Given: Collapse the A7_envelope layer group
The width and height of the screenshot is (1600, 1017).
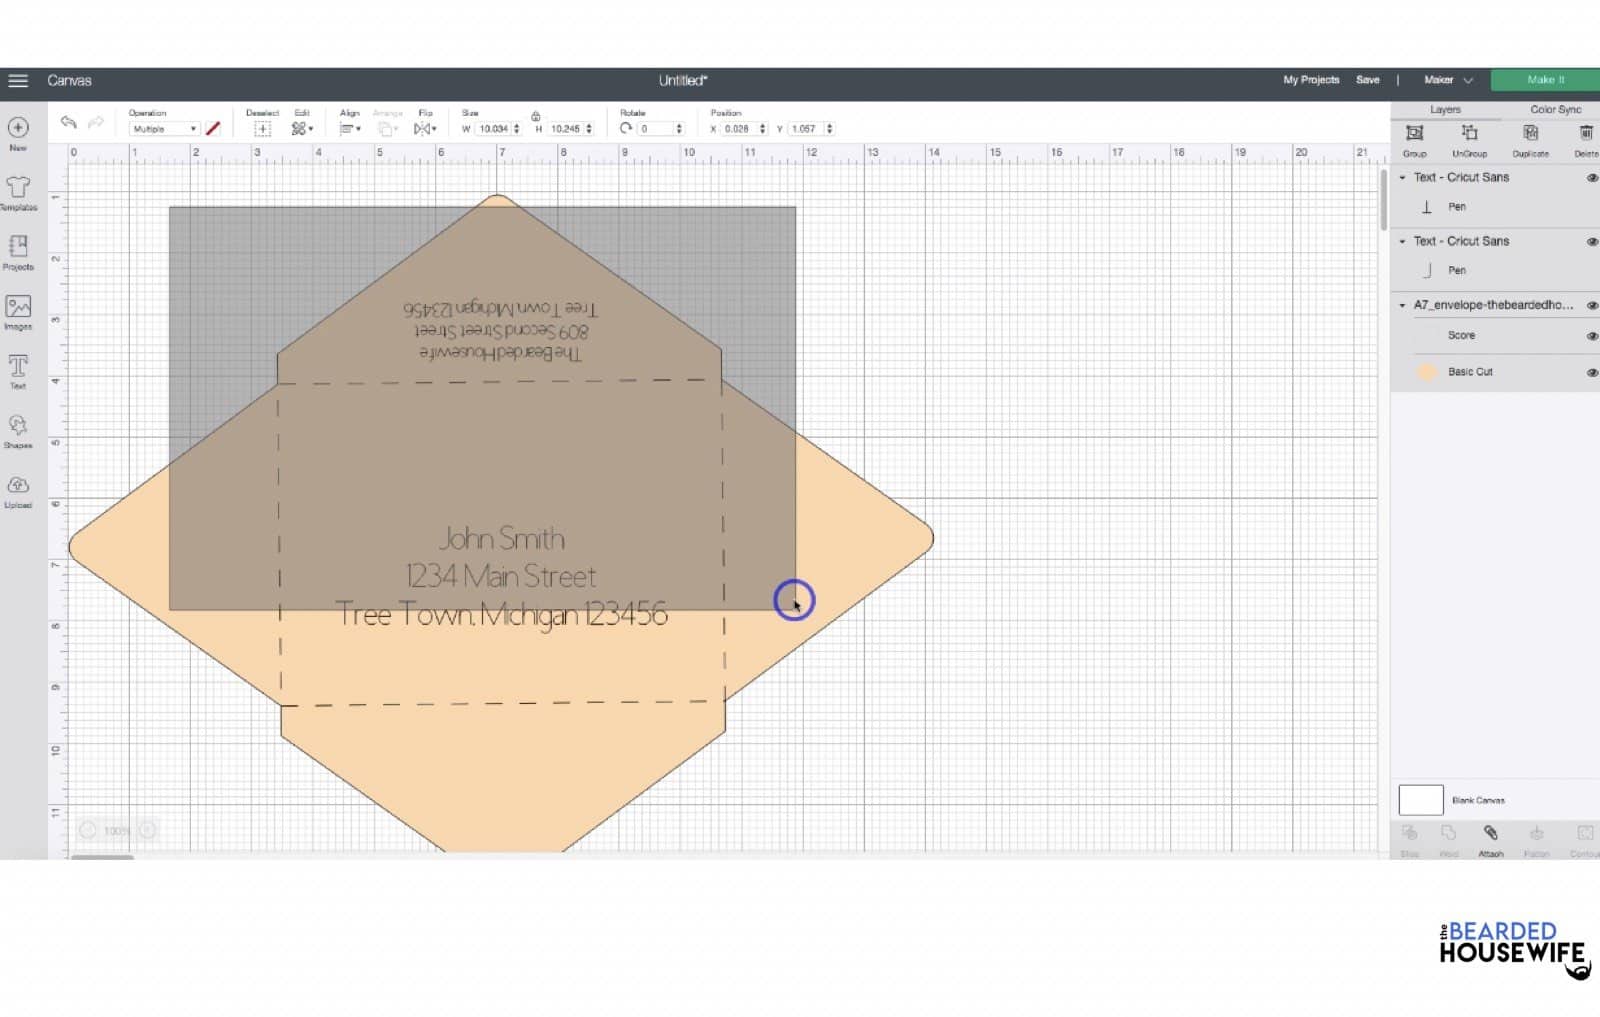Looking at the screenshot, I should [x=1402, y=305].
